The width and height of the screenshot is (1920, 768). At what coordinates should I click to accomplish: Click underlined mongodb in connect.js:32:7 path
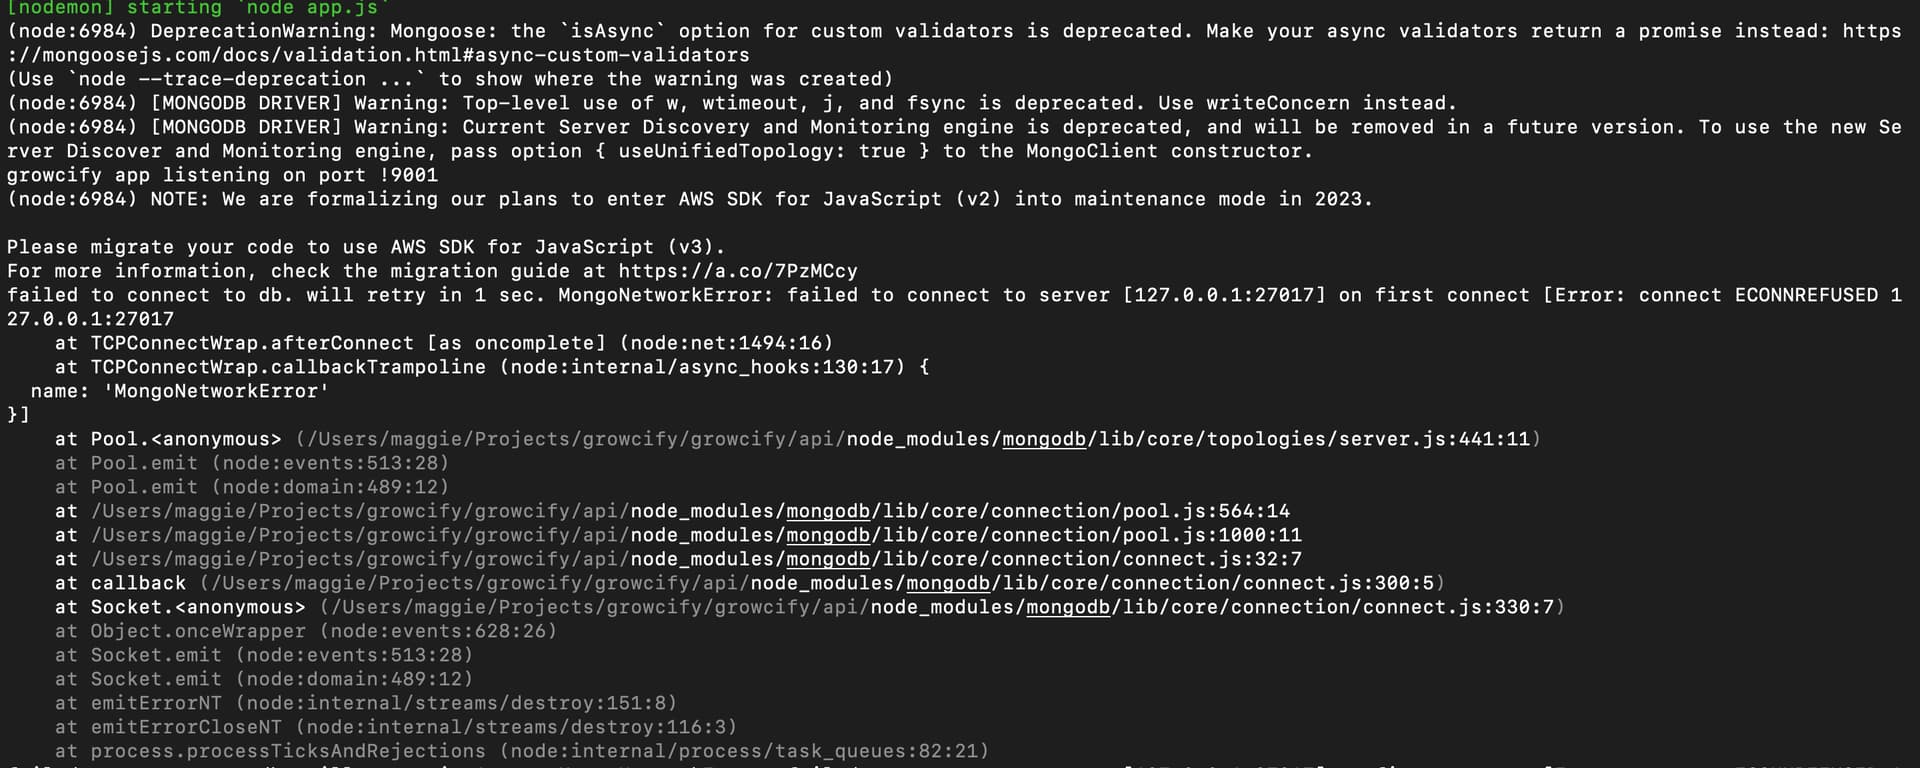[x=827, y=559]
